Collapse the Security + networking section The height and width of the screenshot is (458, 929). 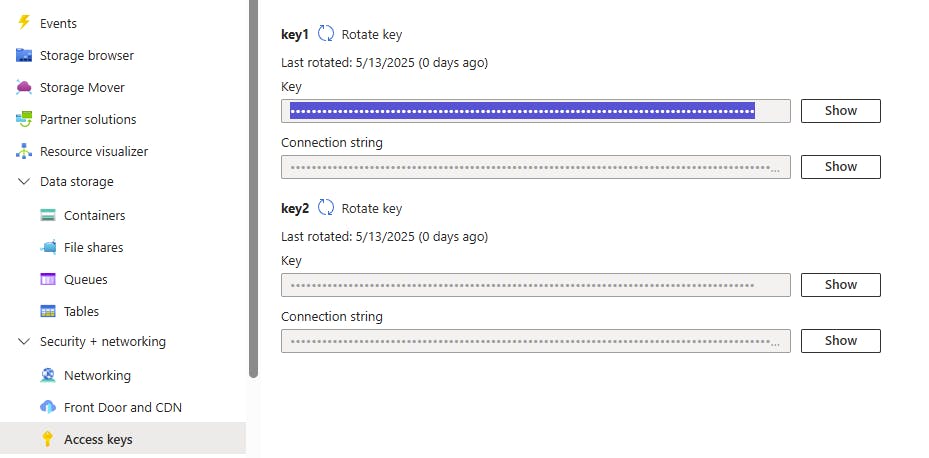pos(24,342)
